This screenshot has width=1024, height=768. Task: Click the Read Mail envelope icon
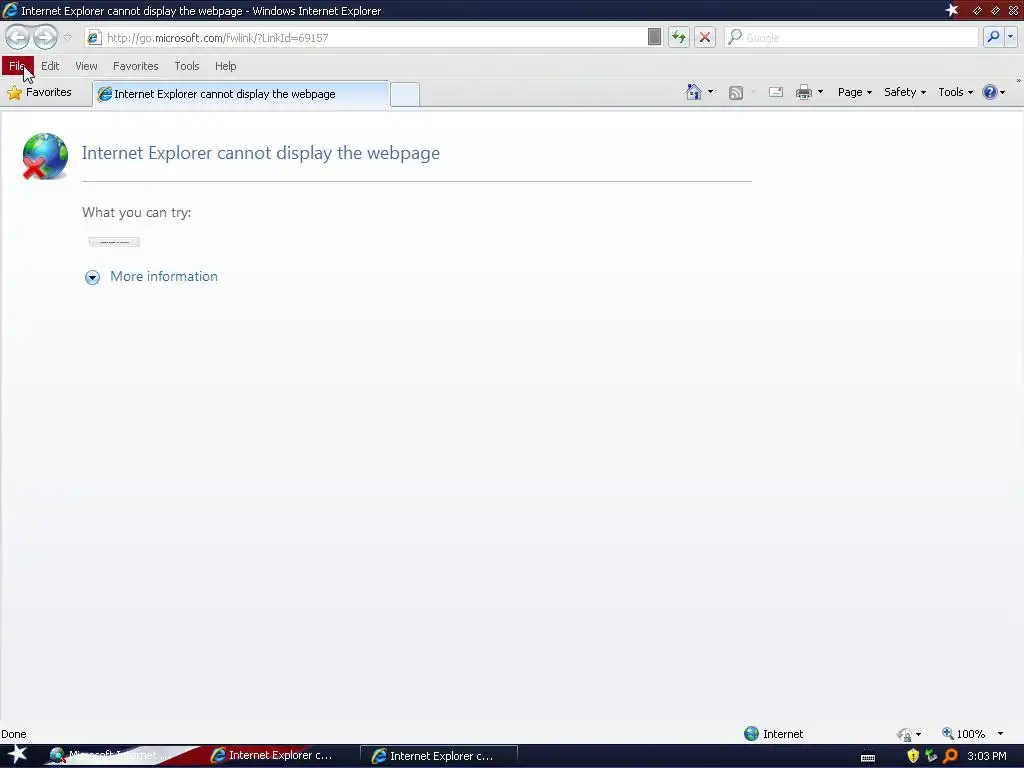776,92
